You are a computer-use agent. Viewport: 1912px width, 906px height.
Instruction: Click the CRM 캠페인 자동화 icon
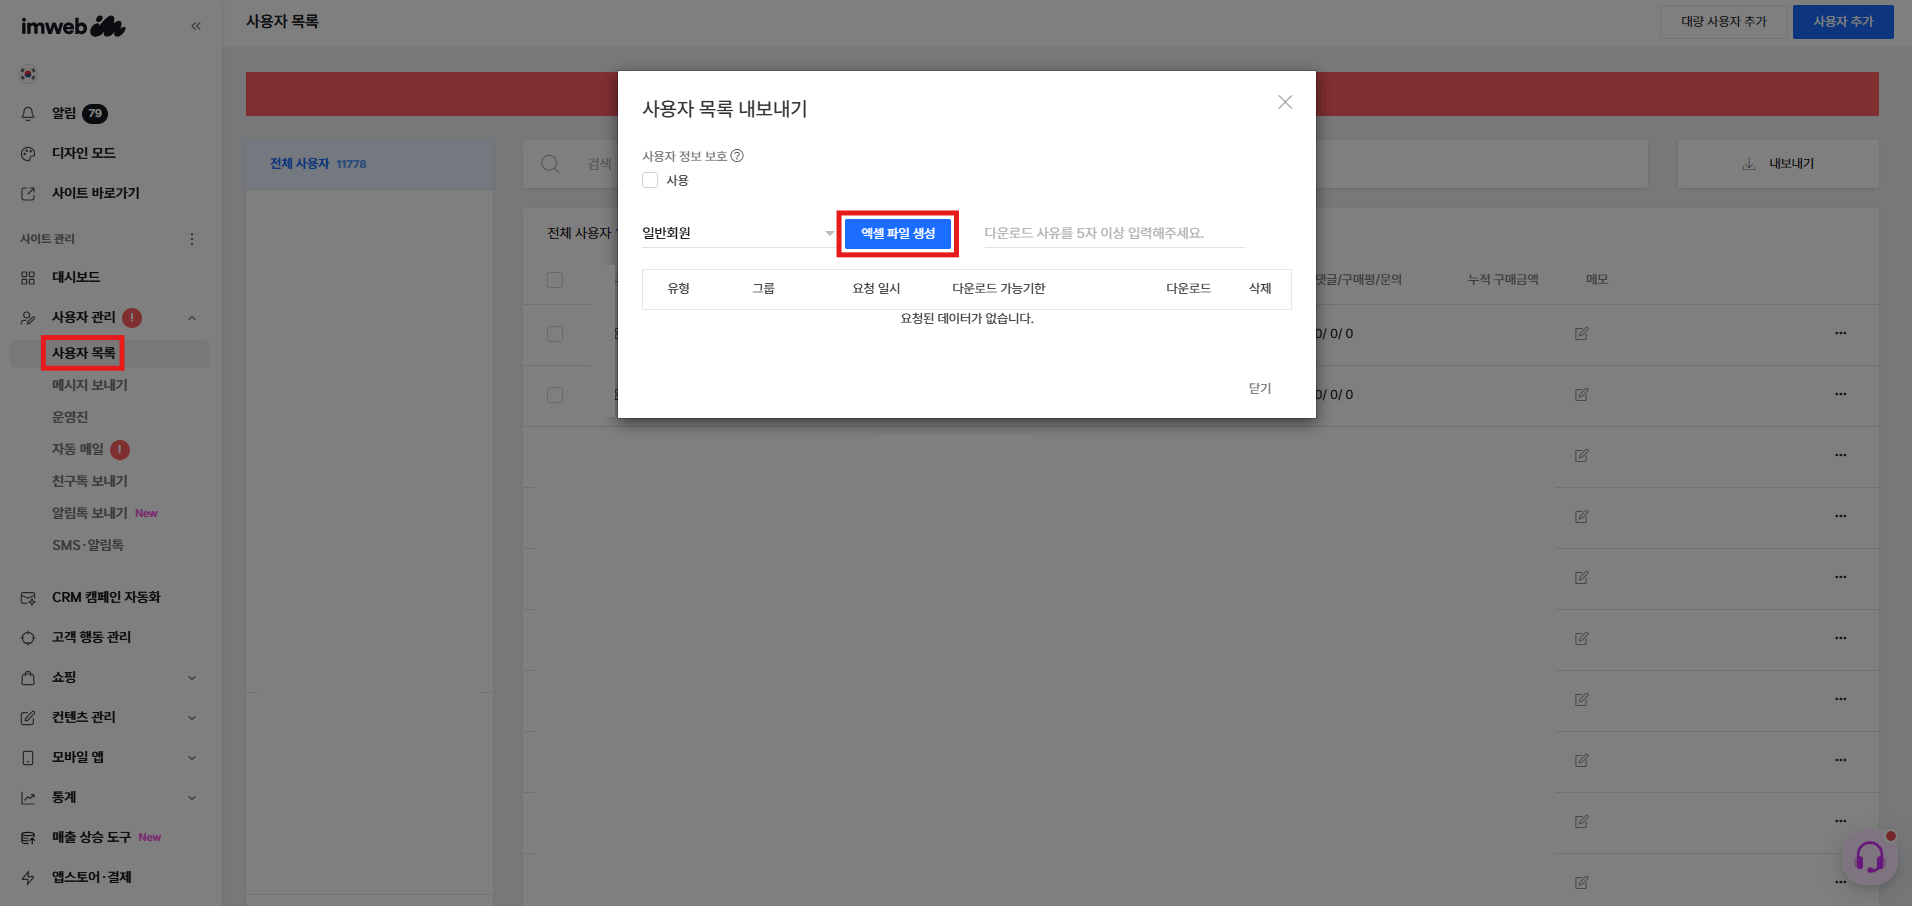click(28, 598)
